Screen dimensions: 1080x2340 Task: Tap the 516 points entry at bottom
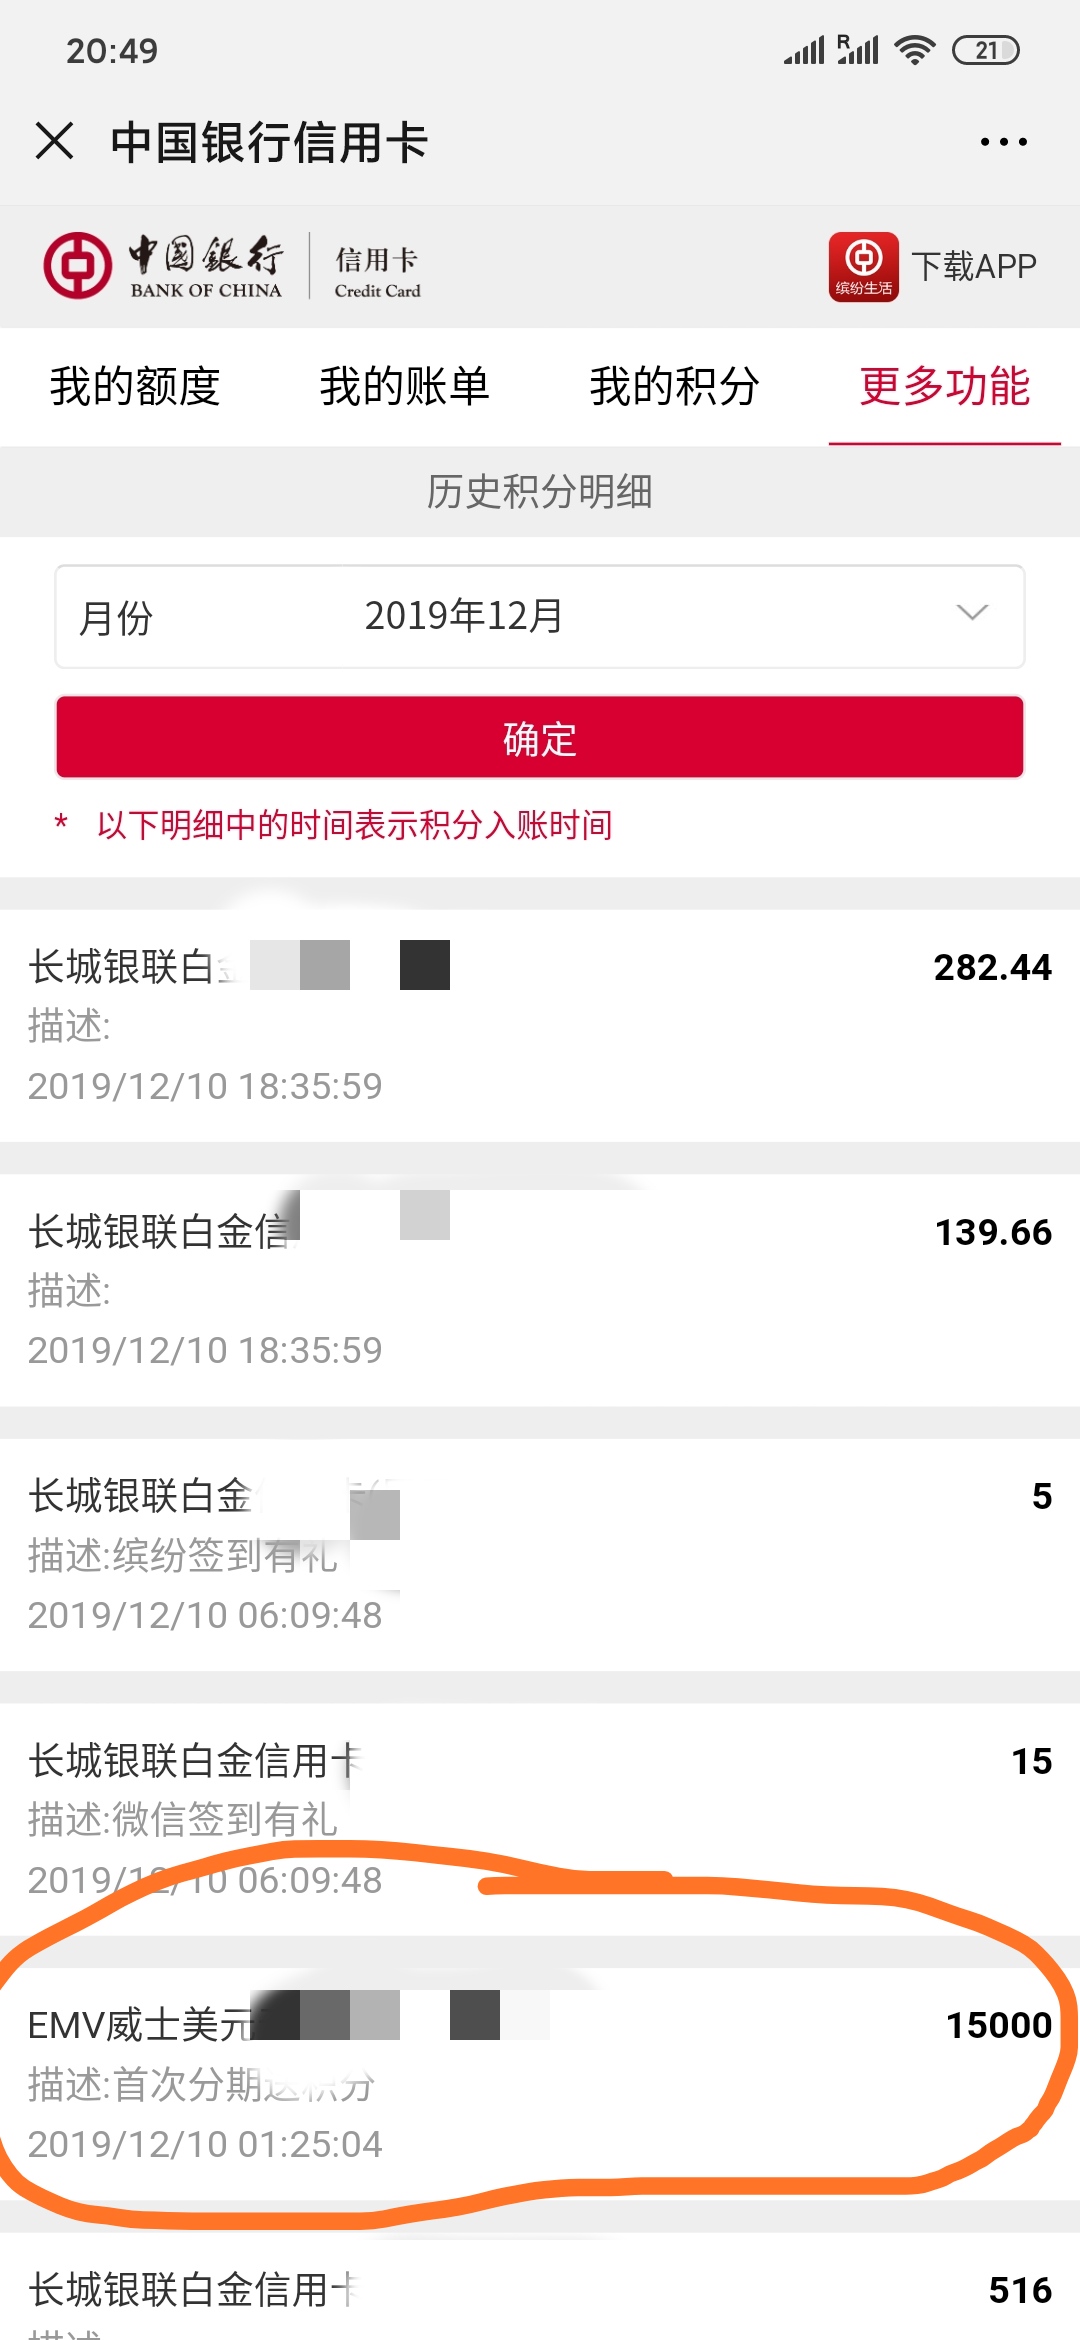pyautogui.click(x=540, y=2290)
